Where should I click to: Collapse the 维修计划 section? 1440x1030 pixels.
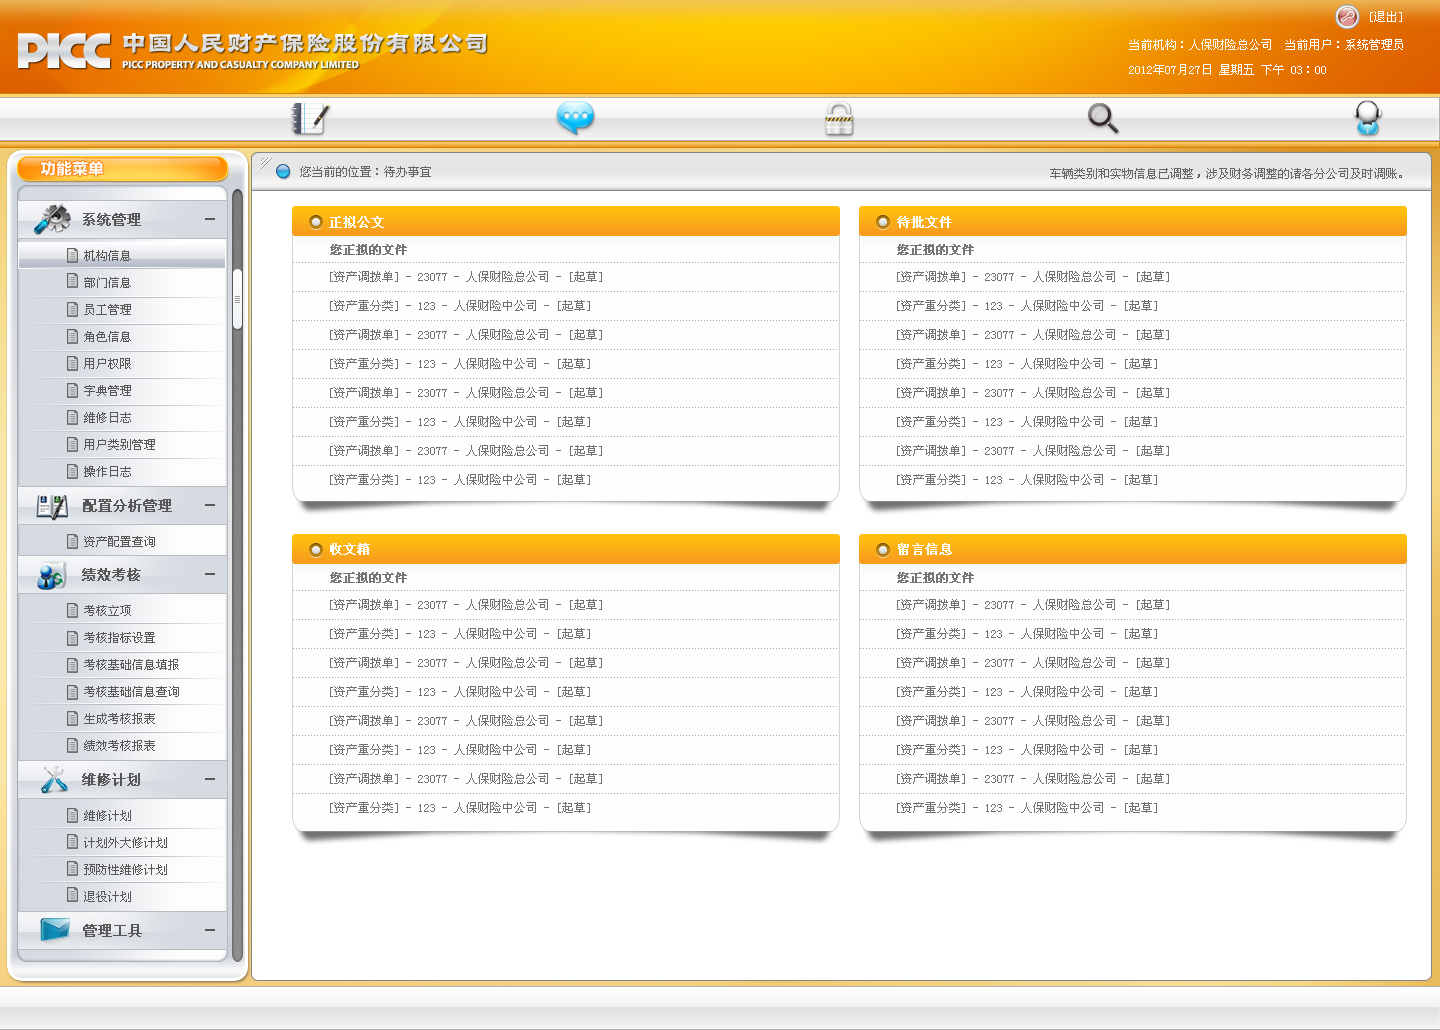(x=210, y=779)
